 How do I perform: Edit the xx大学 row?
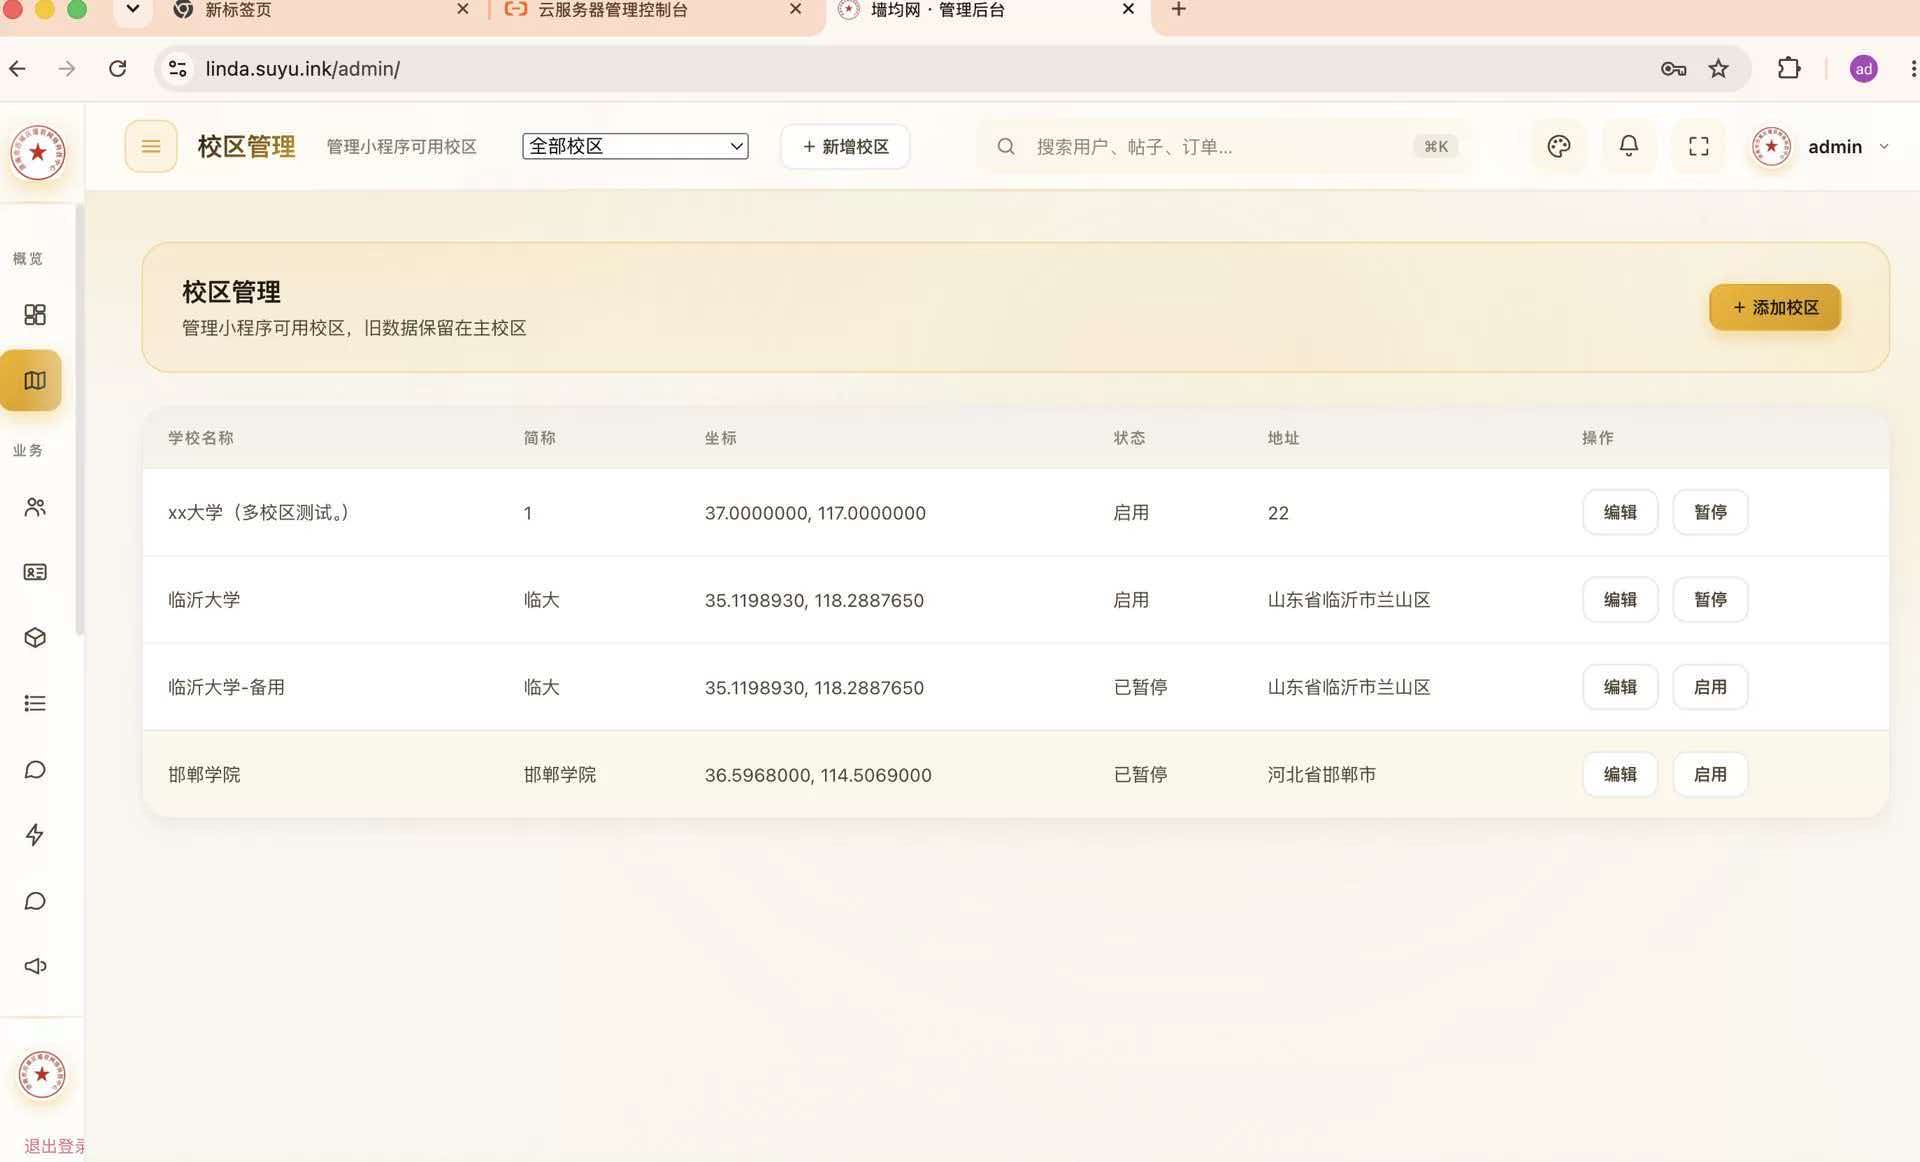pos(1620,512)
